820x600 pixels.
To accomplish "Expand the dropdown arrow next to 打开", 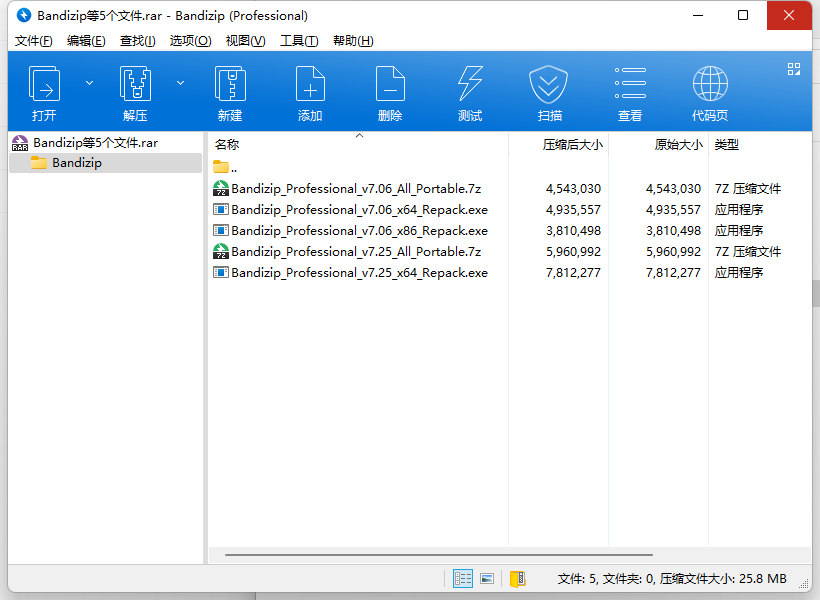I will point(89,83).
